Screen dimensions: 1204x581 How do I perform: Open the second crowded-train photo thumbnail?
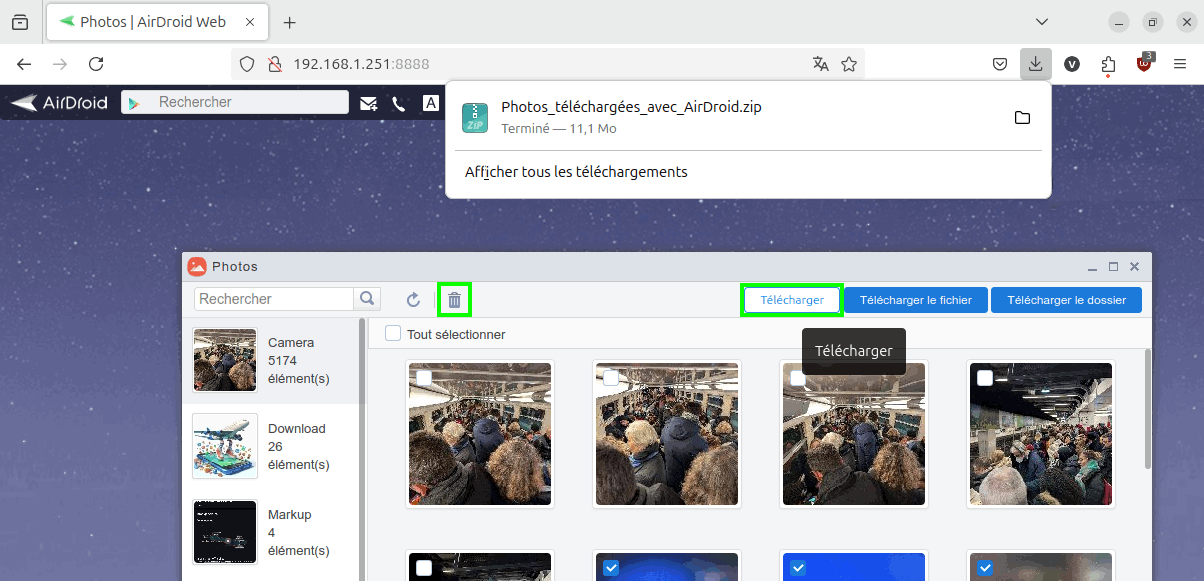(x=667, y=434)
